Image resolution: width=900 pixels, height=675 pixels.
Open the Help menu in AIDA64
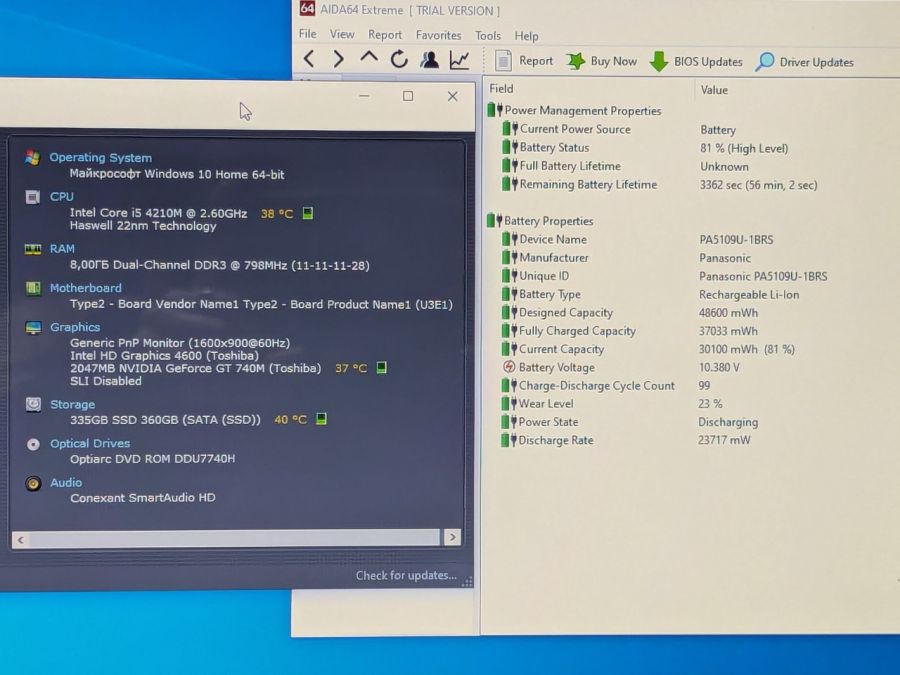coord(526,36)
